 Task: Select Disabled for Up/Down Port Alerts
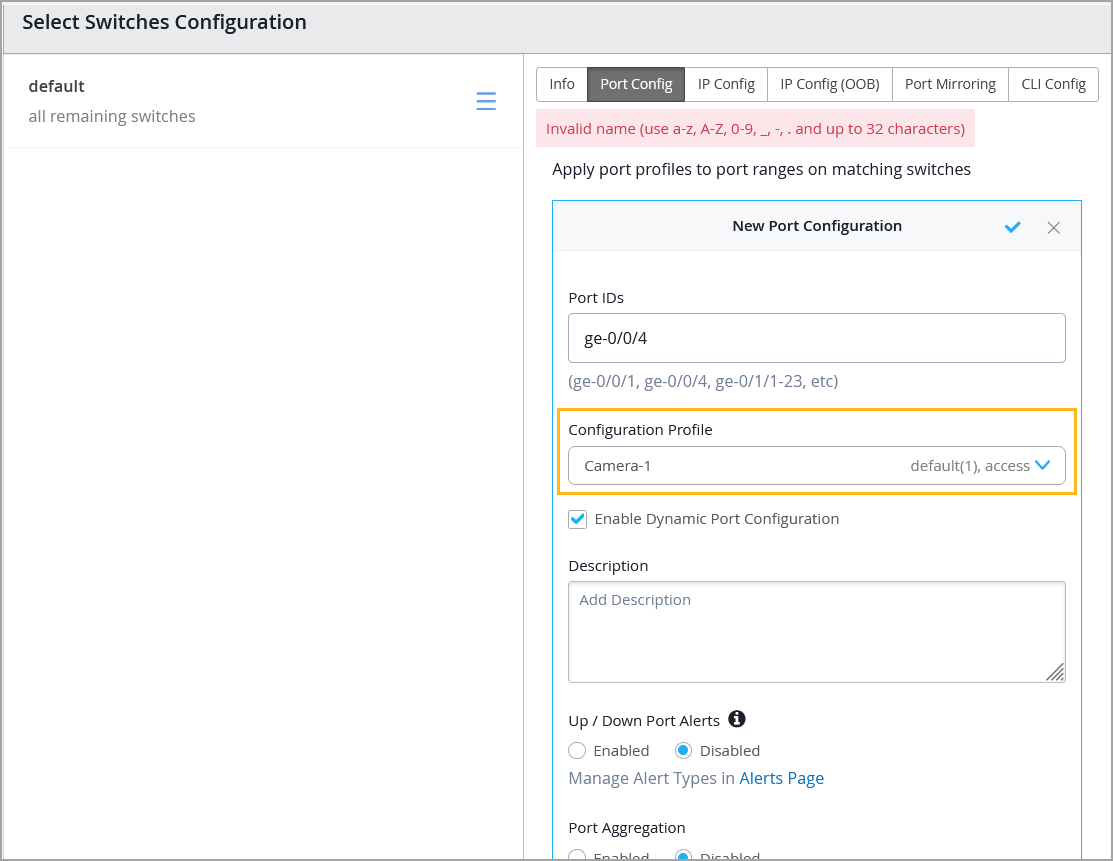684,751
